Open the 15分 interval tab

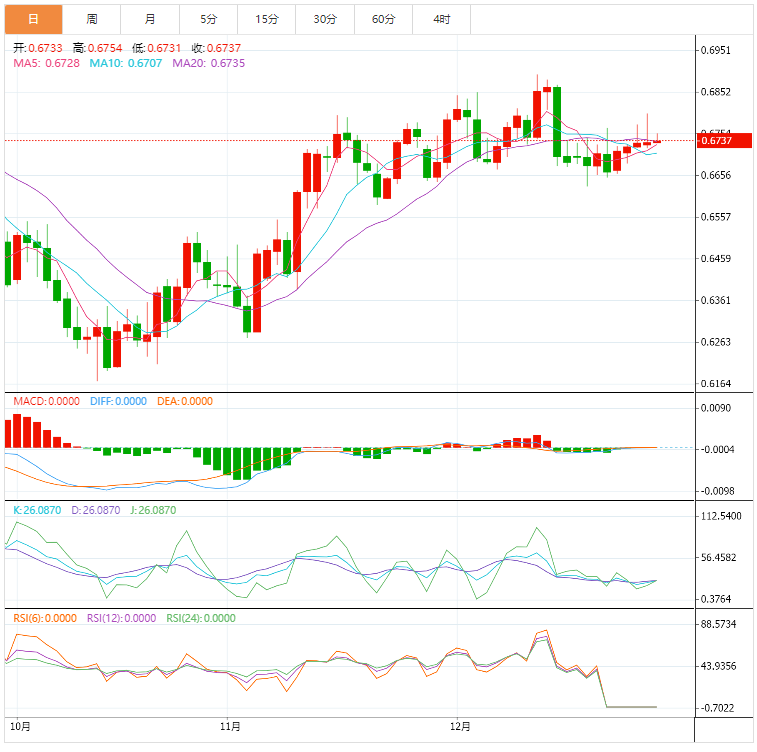pyautogui.click(x=267, y=19)
